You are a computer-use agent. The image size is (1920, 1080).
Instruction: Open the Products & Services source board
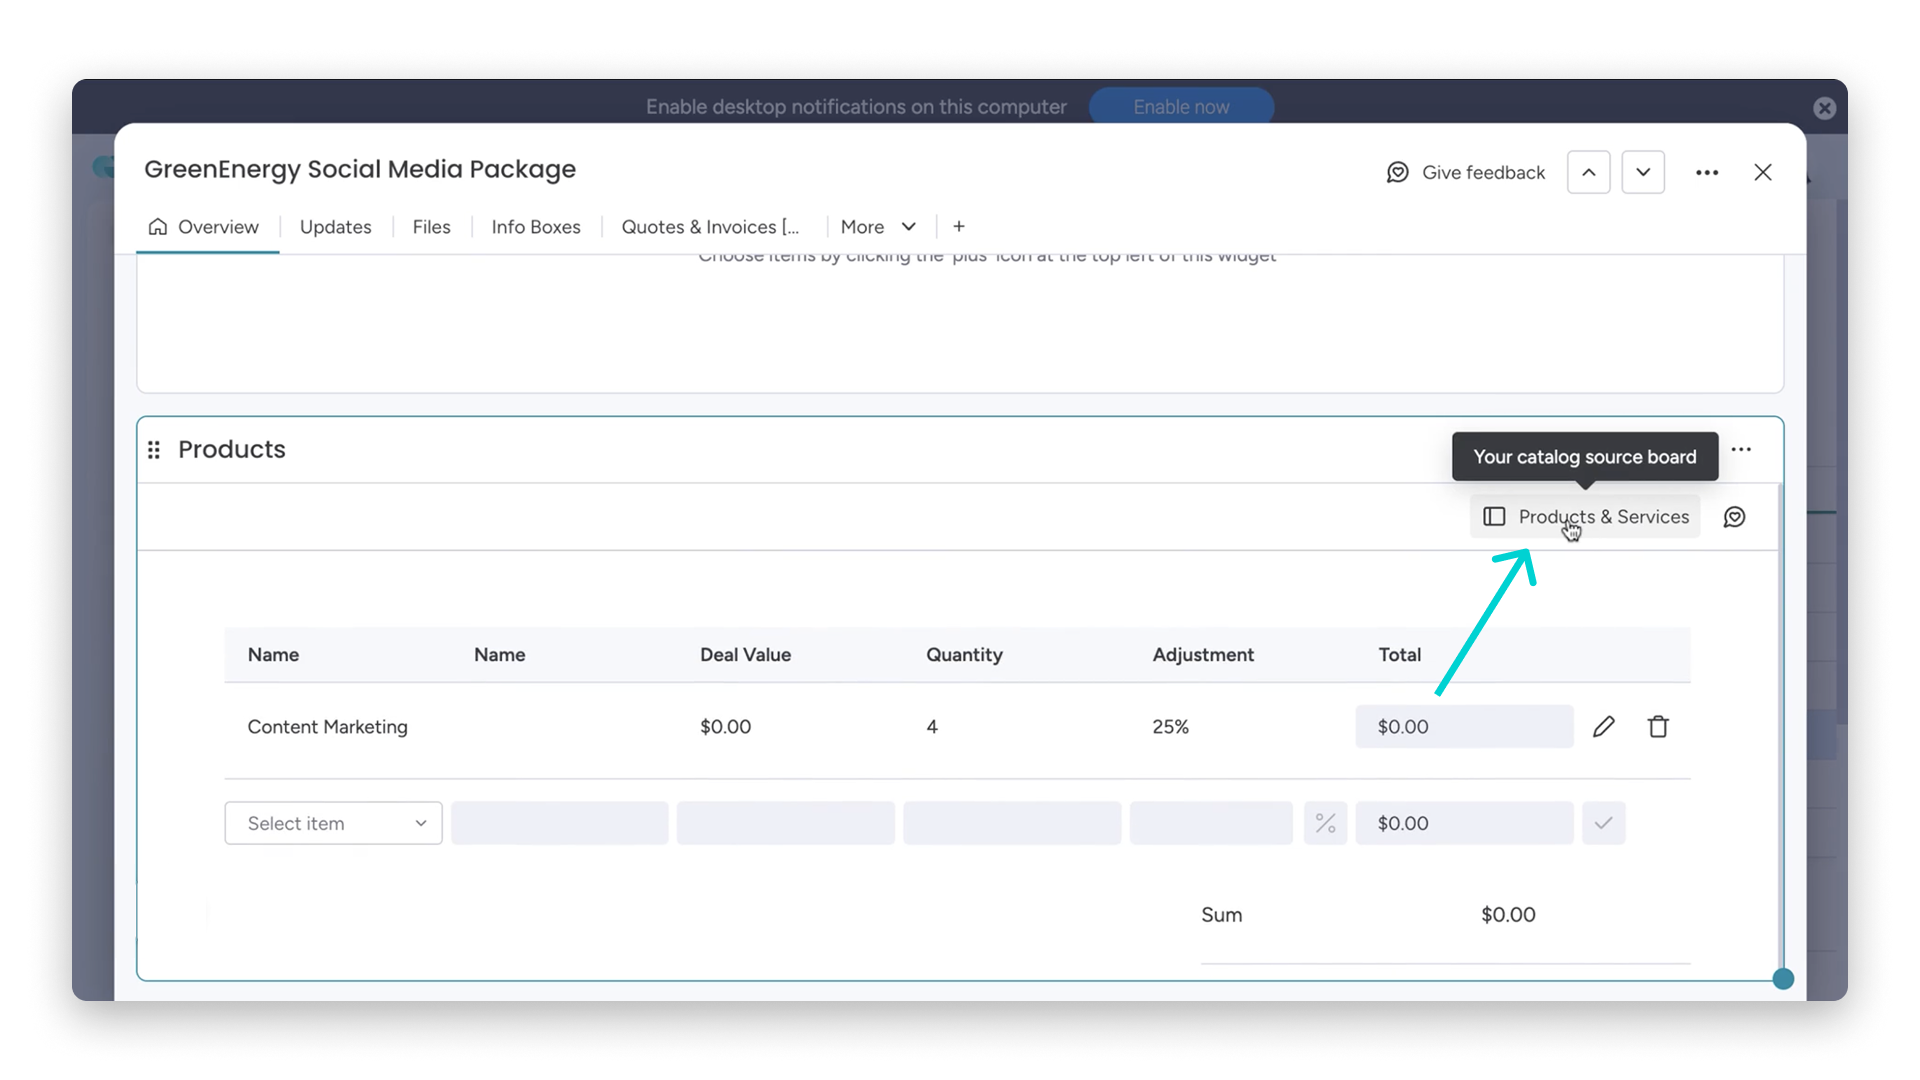pos(1585,517)
